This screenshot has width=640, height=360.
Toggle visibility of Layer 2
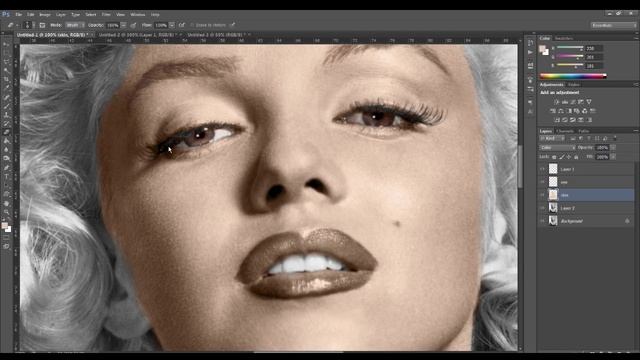(x=542, y=208)
